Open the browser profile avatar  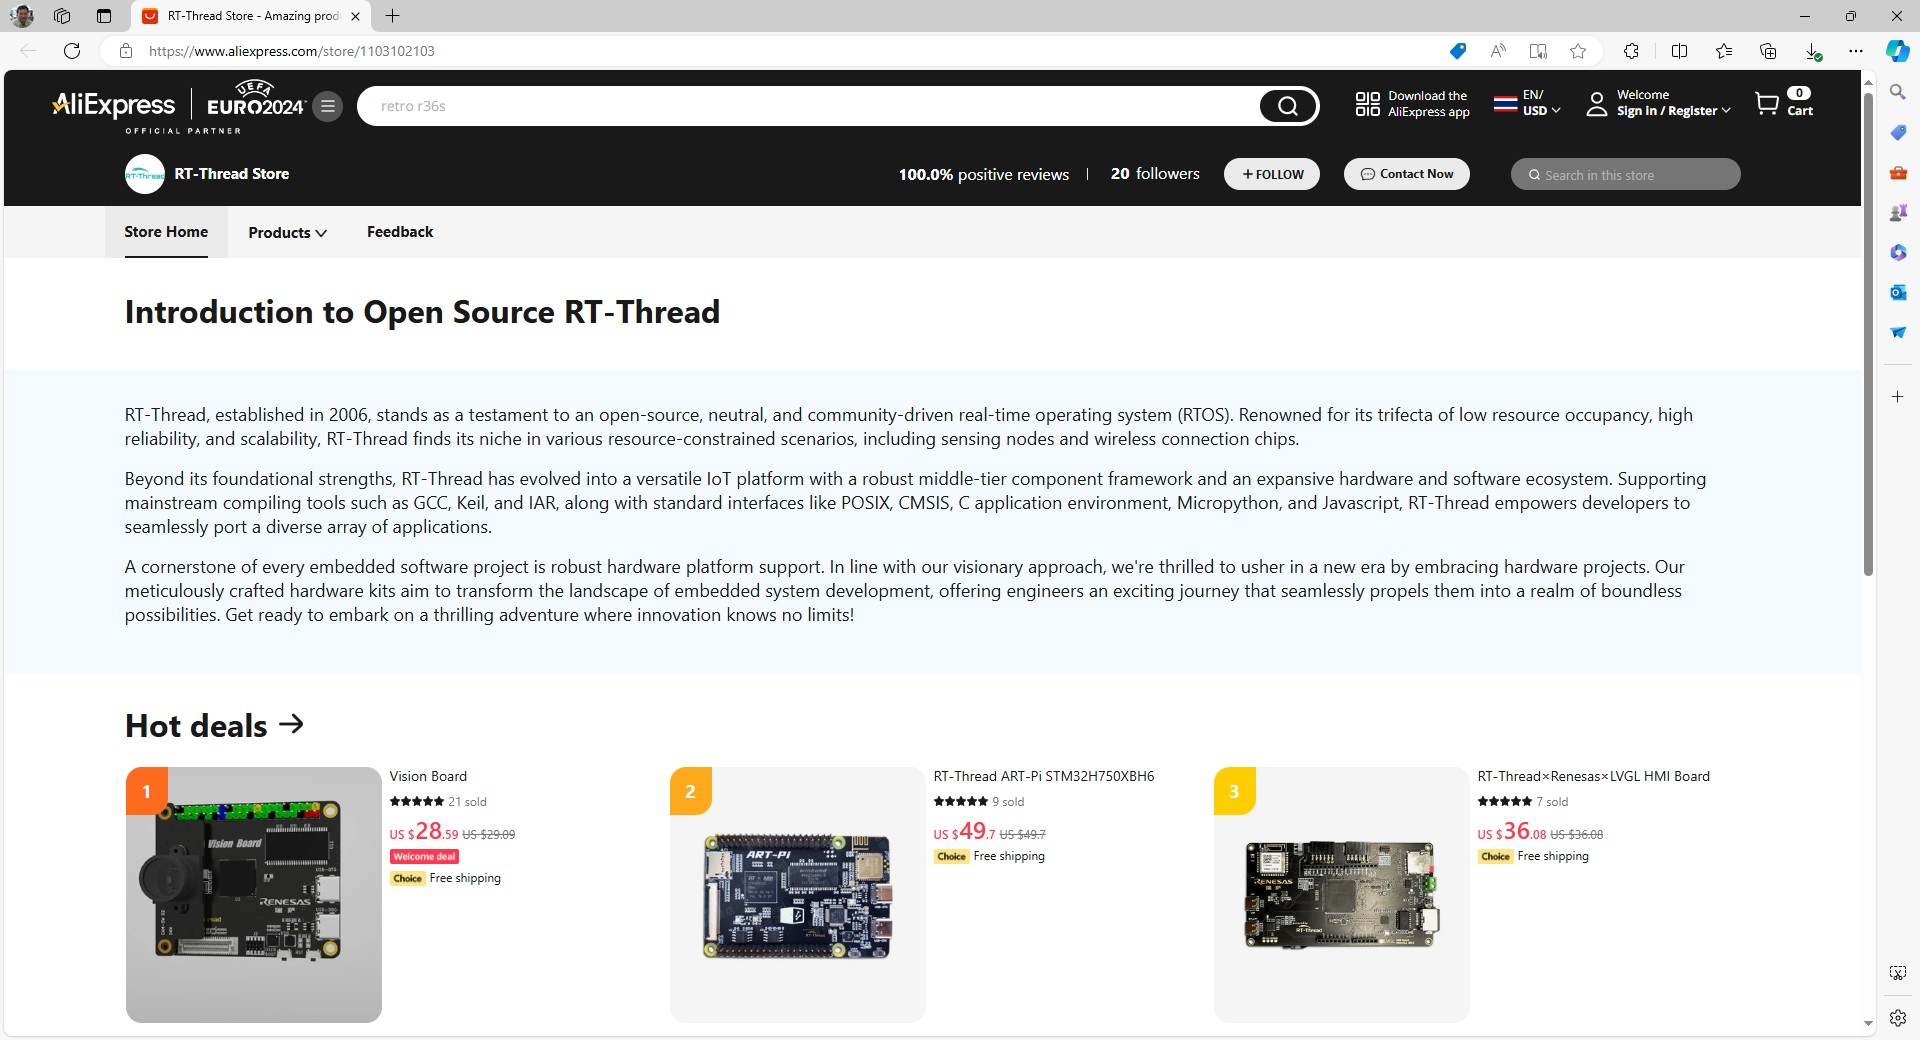(x=21, y=16)
